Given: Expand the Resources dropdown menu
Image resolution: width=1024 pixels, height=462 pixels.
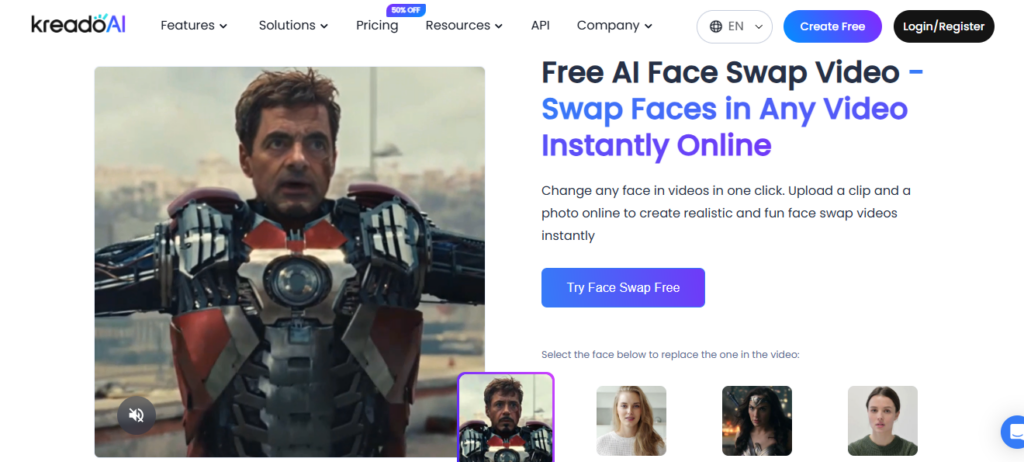Looking at the screenshot, I should [x=464, y=25].
